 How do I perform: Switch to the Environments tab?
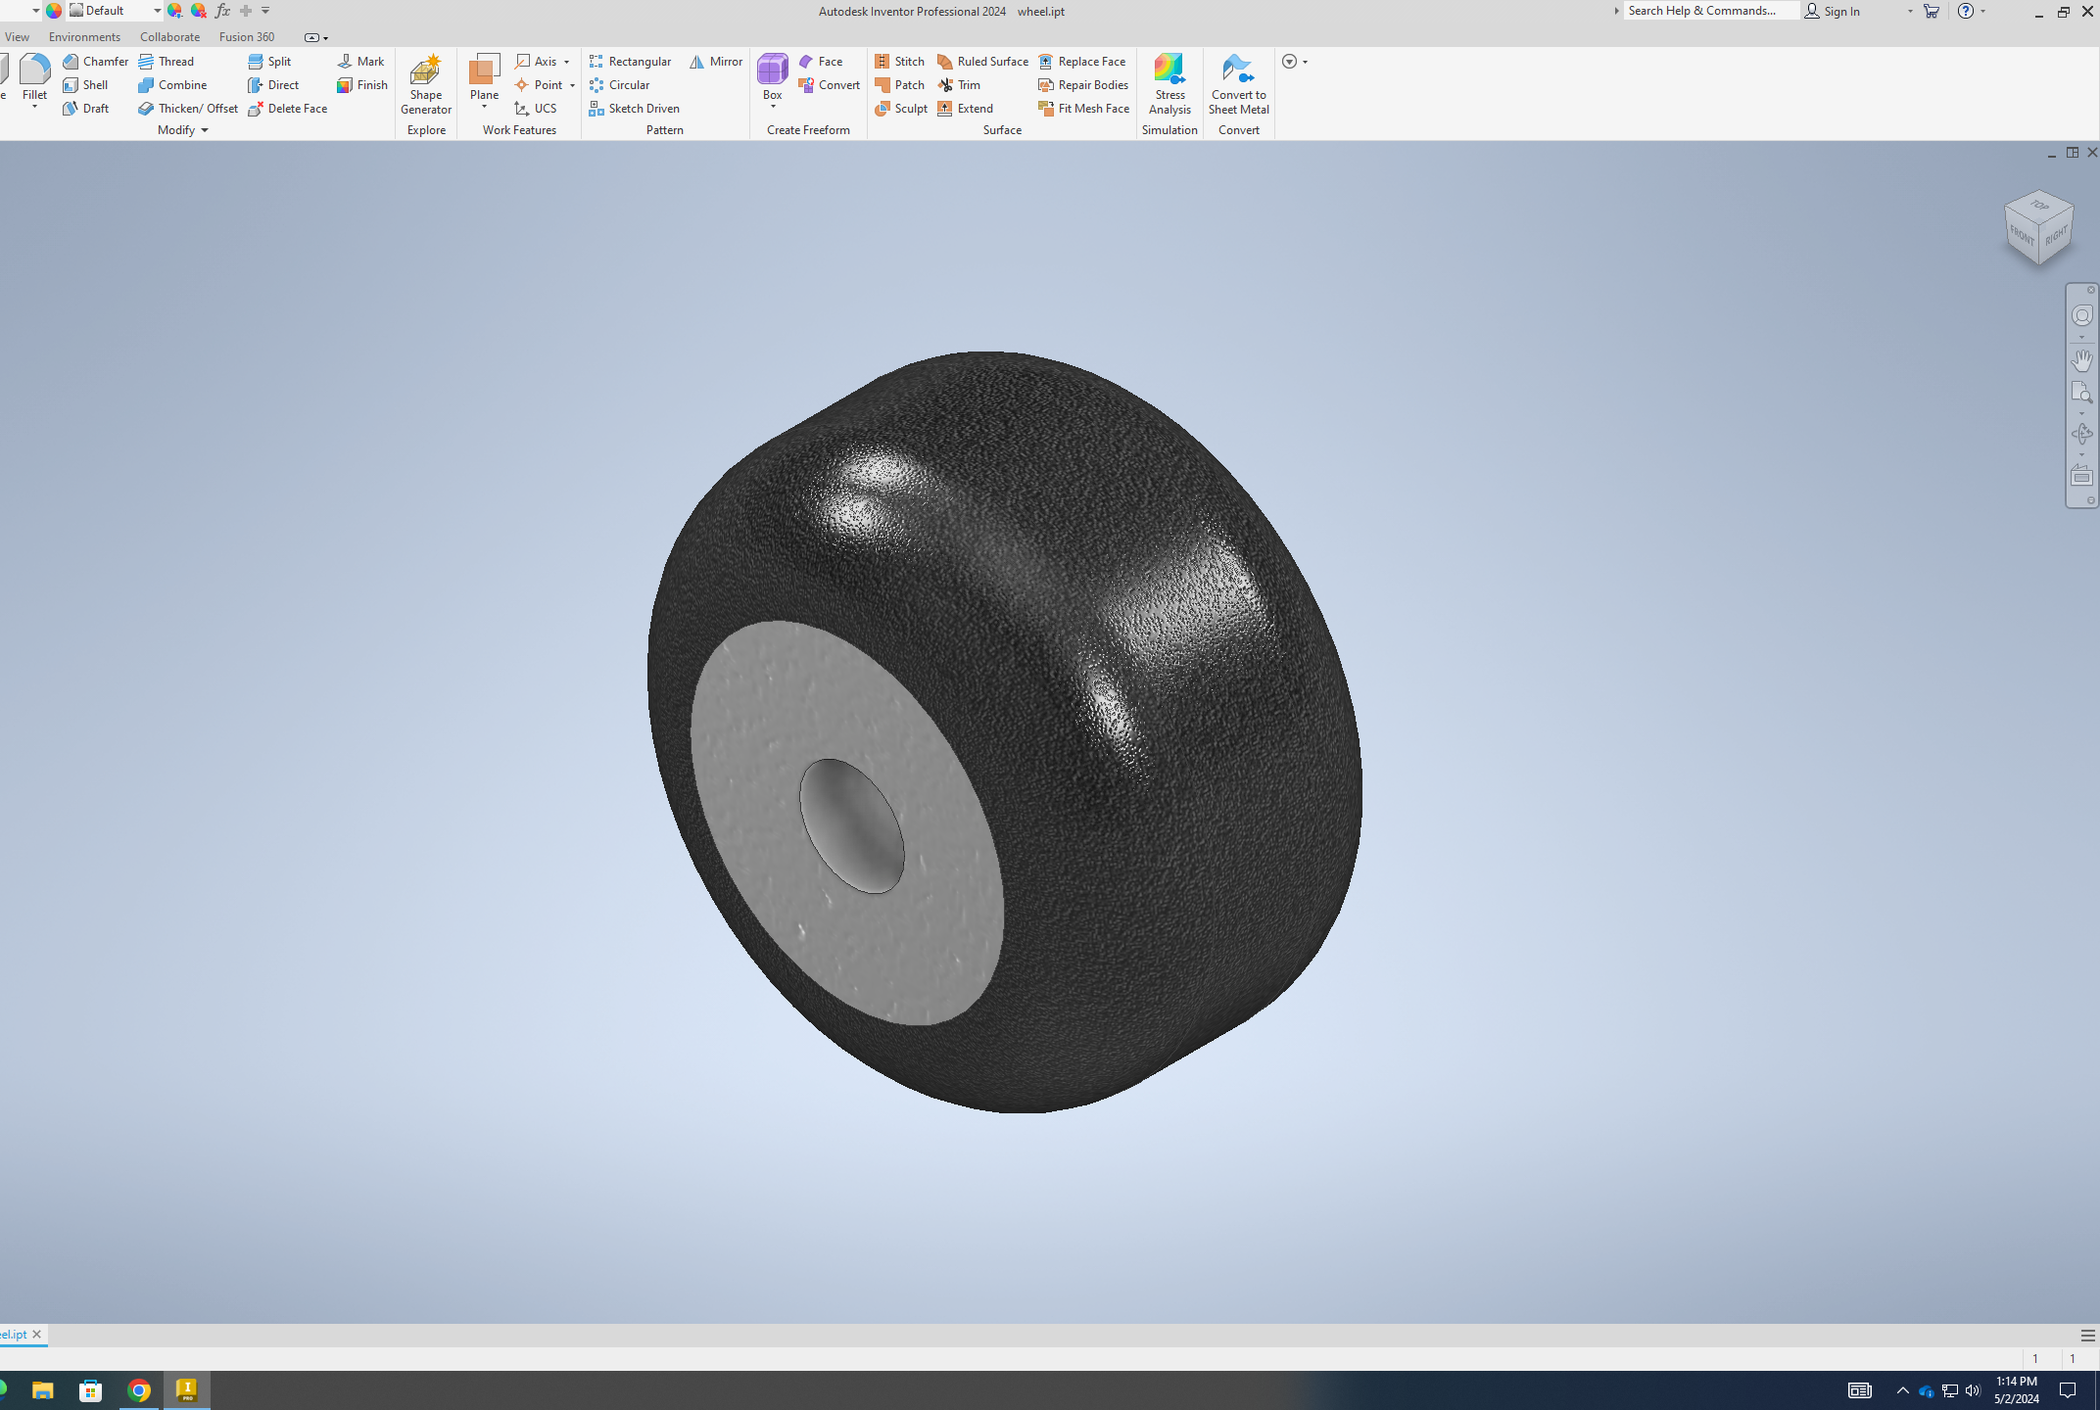pyautogui.click(x=84, y=36)
